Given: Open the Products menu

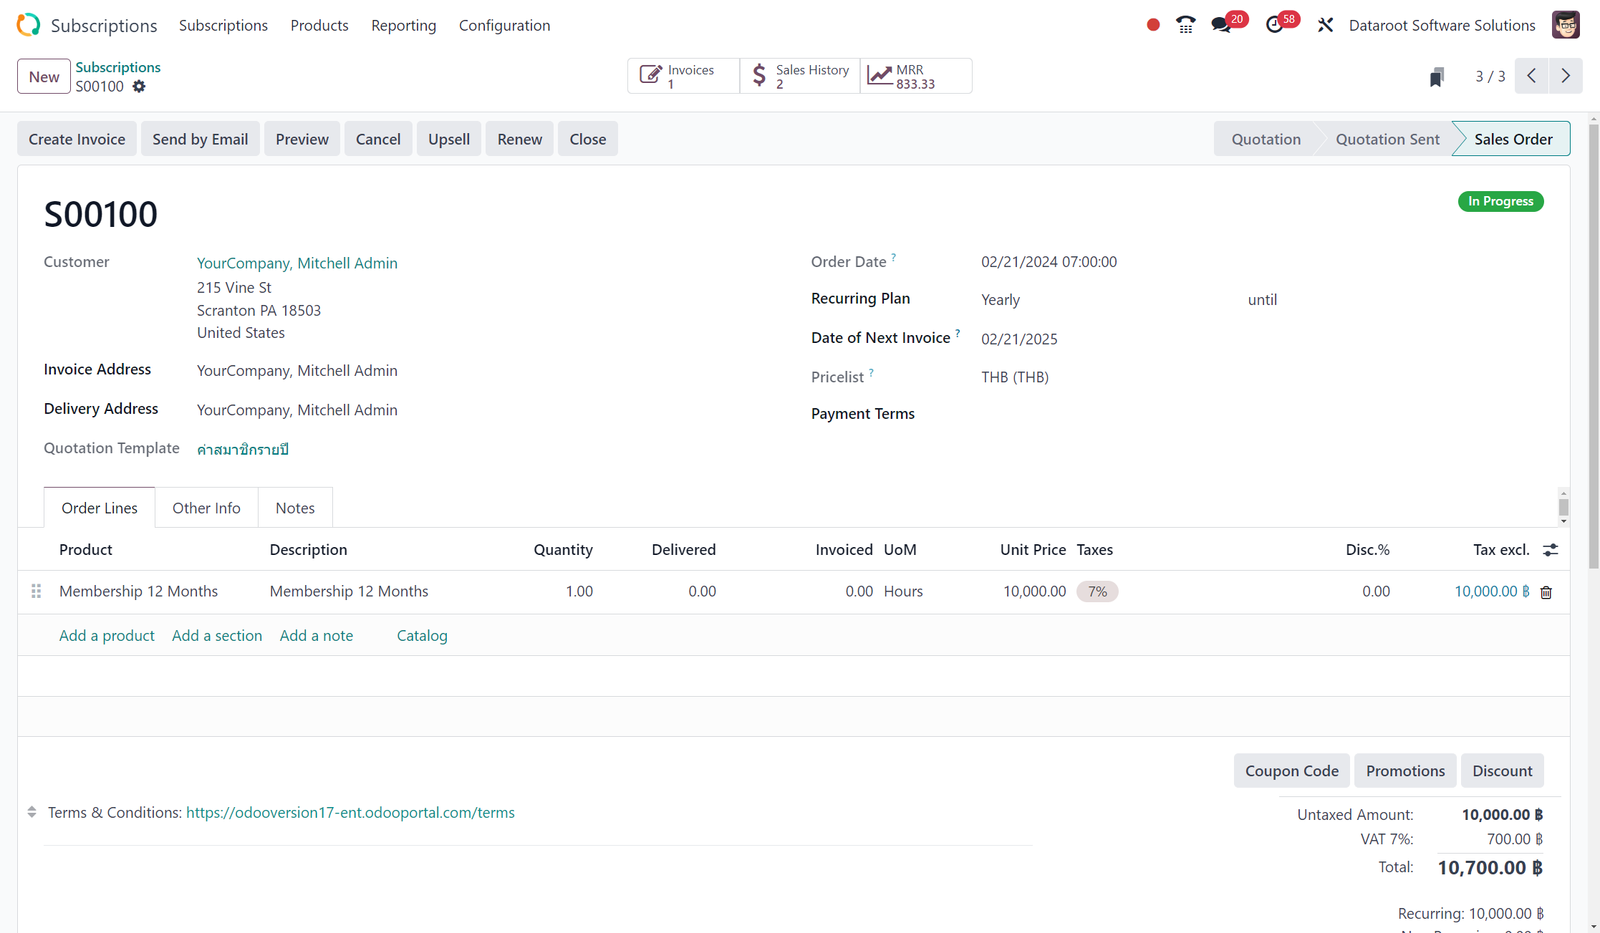Looking at the screenshot, I should [319, 25].
